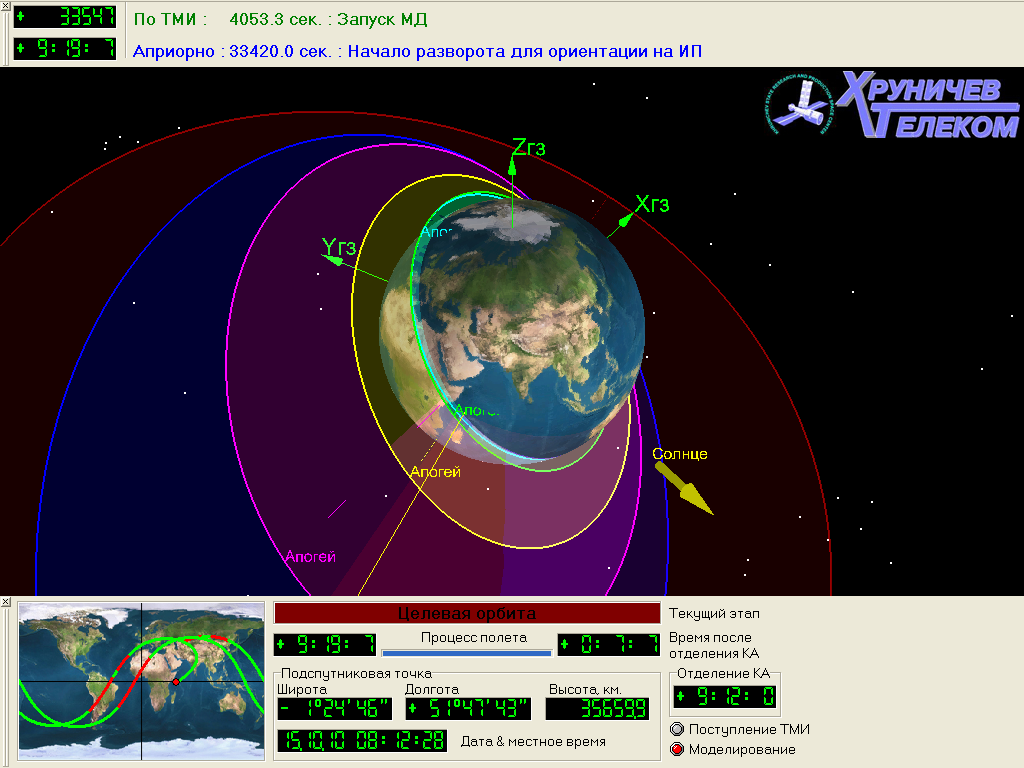
Task: Click the world map ground track thumbnail
Action: coord(141,680)
